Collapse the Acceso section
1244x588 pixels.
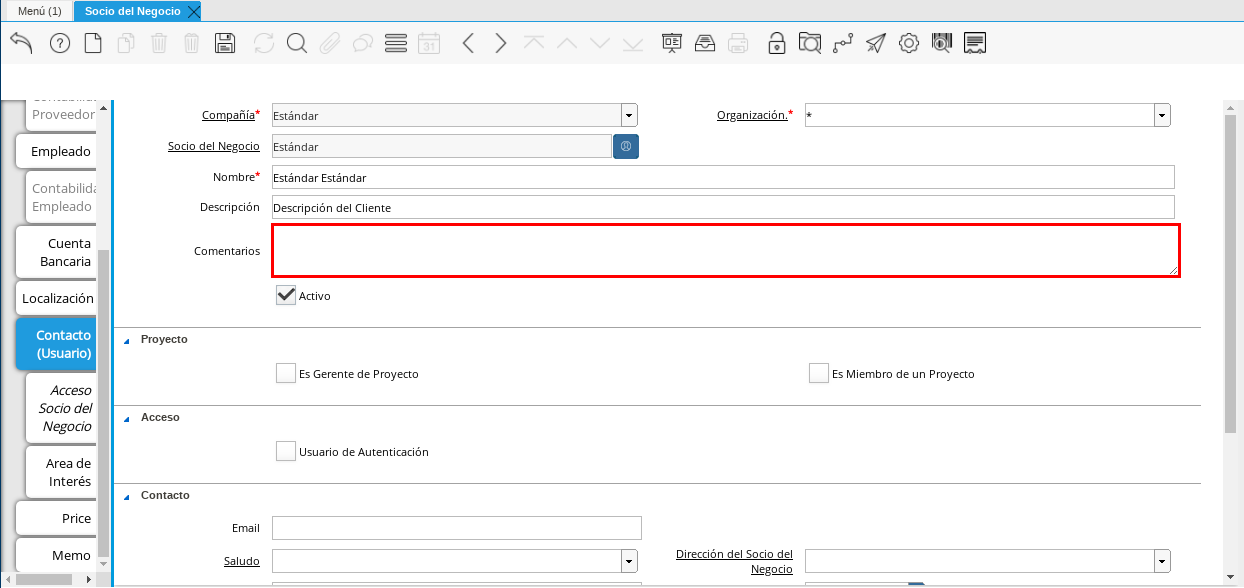[x=126, y=418]
